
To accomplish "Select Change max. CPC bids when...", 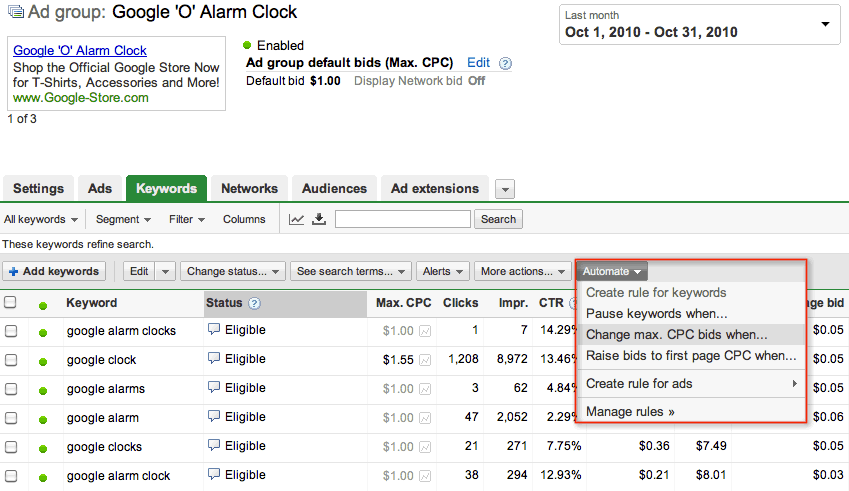I will point(691,335).
